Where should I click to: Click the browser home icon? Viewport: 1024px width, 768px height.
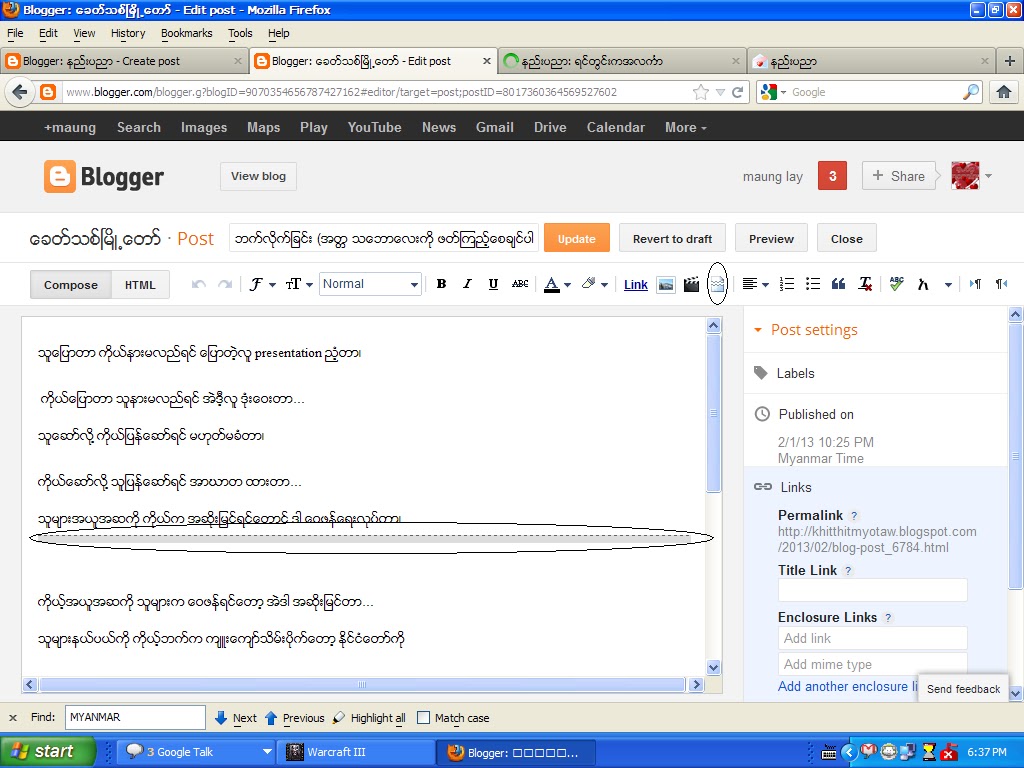point(1004,92)
